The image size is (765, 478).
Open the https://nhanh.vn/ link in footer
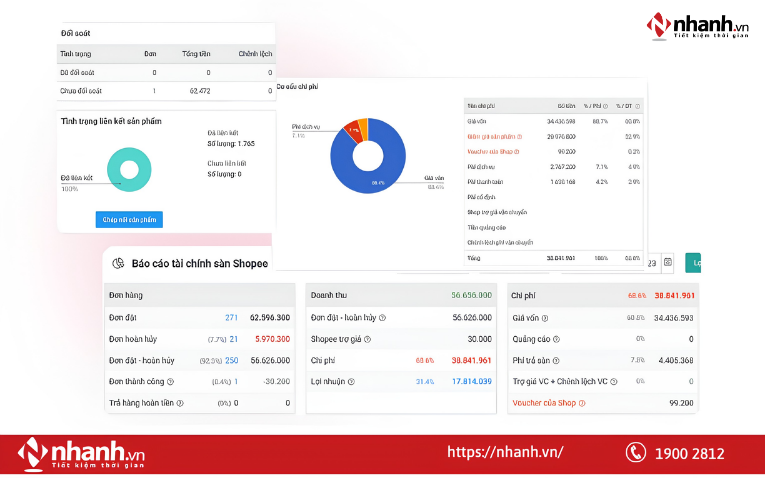505,452
